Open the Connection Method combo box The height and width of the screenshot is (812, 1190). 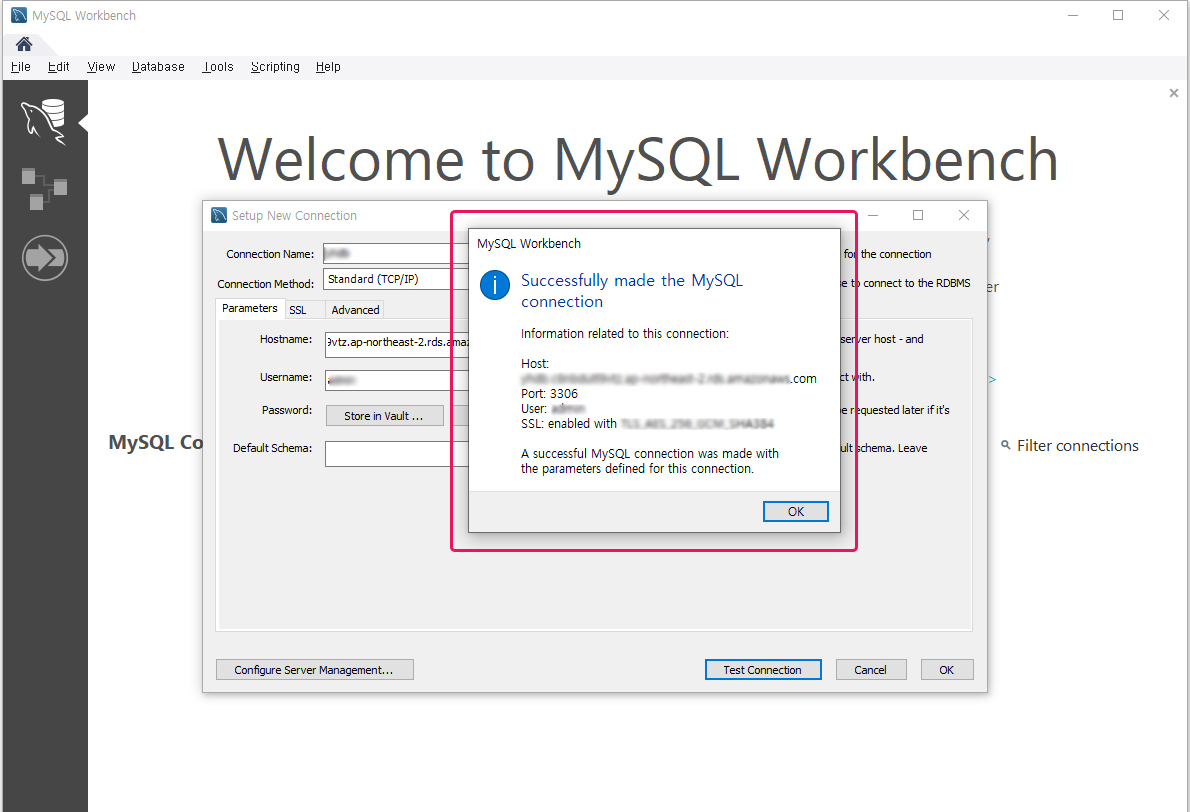[x=396, y=279]
